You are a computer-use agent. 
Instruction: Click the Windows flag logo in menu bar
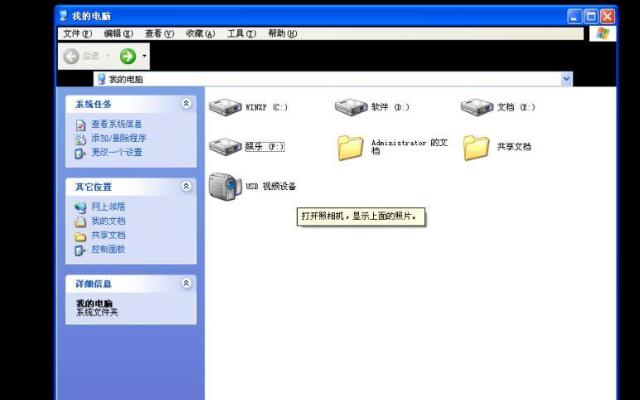(602, 33)
